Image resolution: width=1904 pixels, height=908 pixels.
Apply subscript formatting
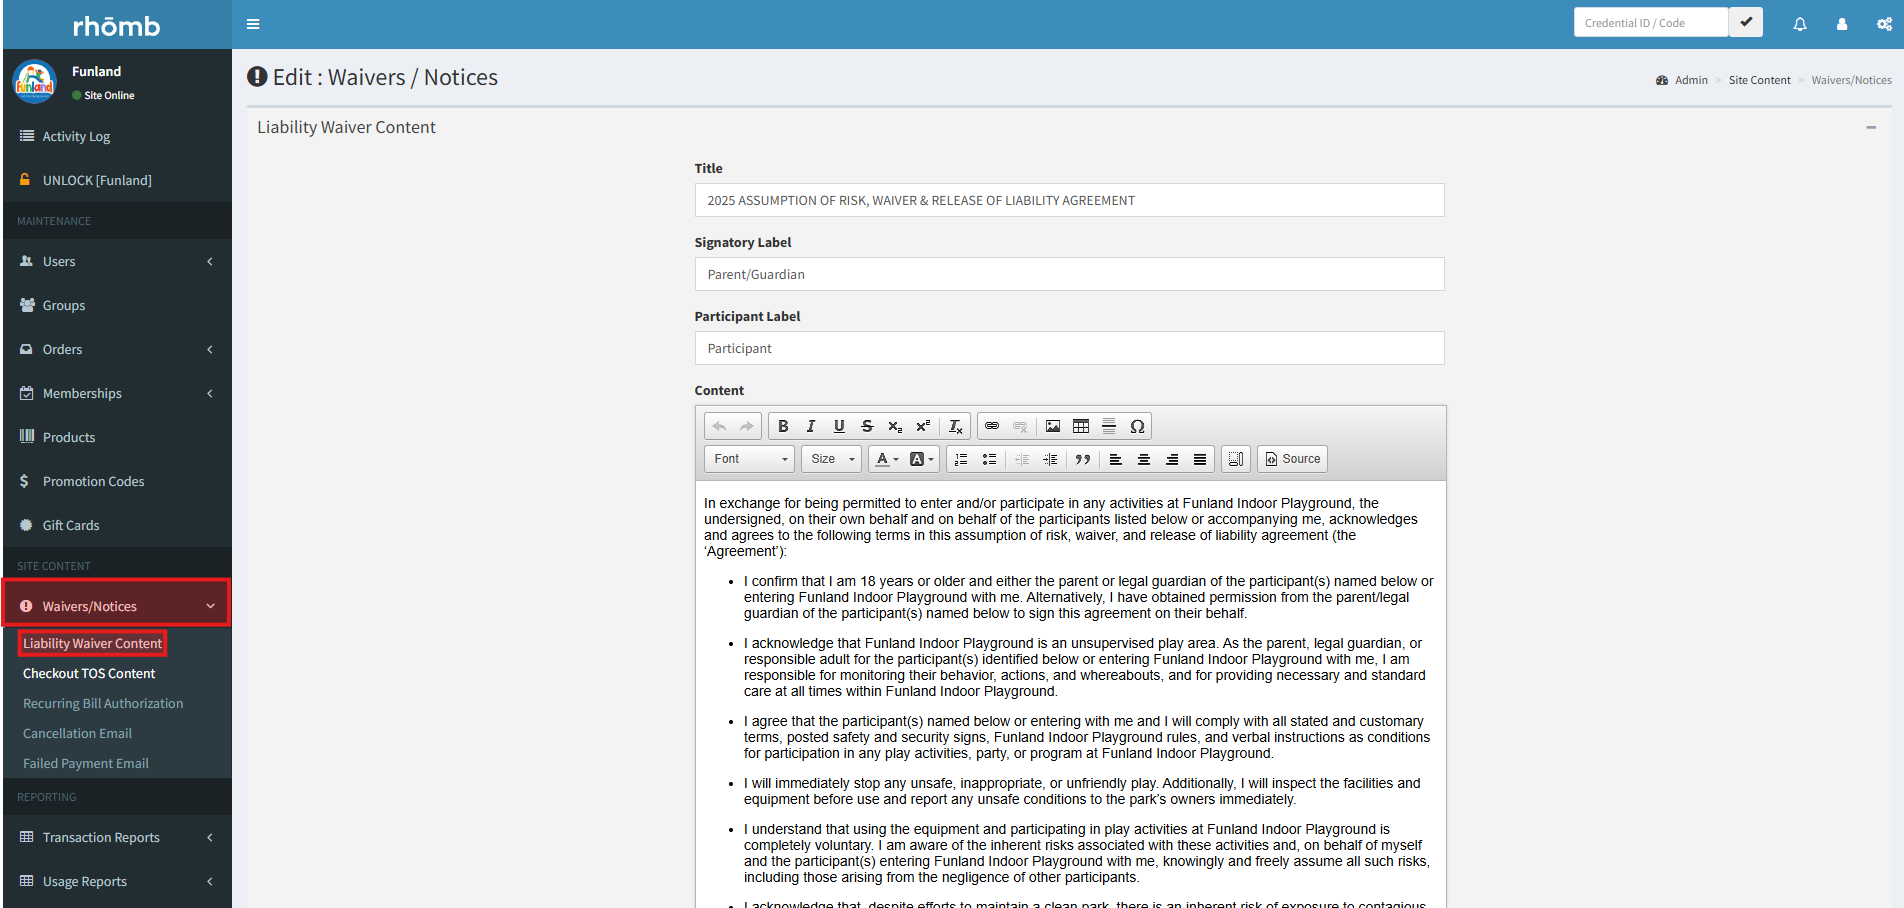[x=895, y=426]
